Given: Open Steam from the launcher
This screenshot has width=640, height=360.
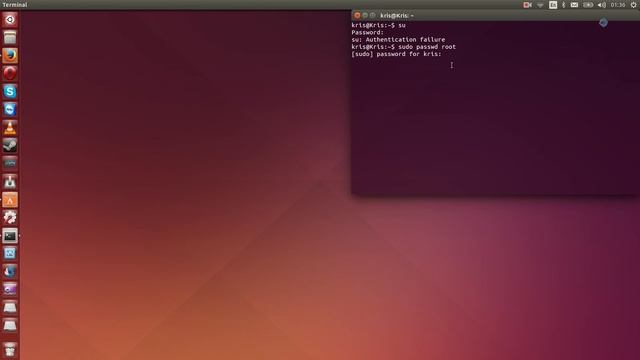Looking at the screenshot, I should point(10,146).
